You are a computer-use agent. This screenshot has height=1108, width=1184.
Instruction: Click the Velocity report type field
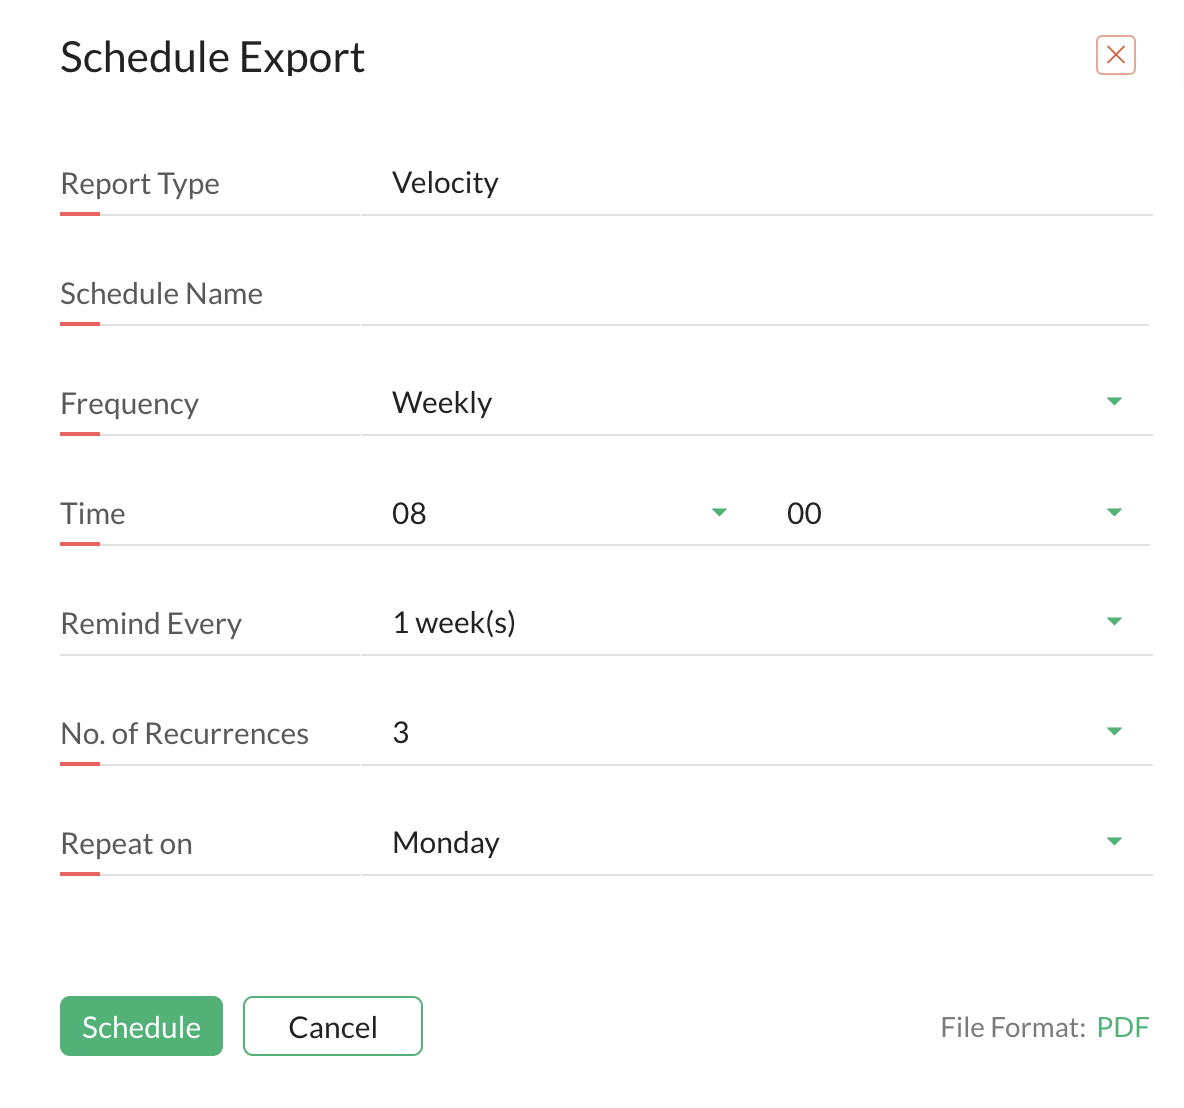(x=755, y=183)
